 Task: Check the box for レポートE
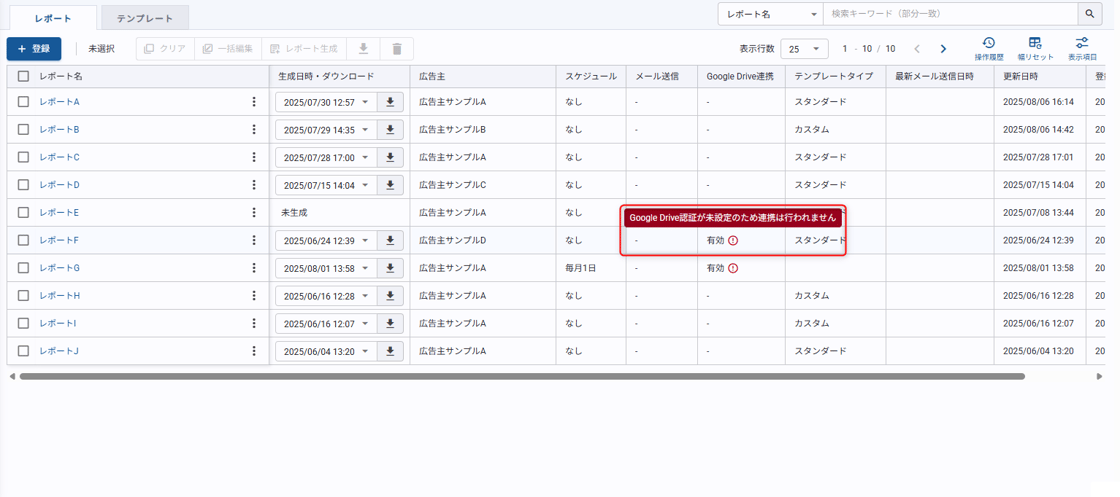pyautogui.click(x=24, y=213)
